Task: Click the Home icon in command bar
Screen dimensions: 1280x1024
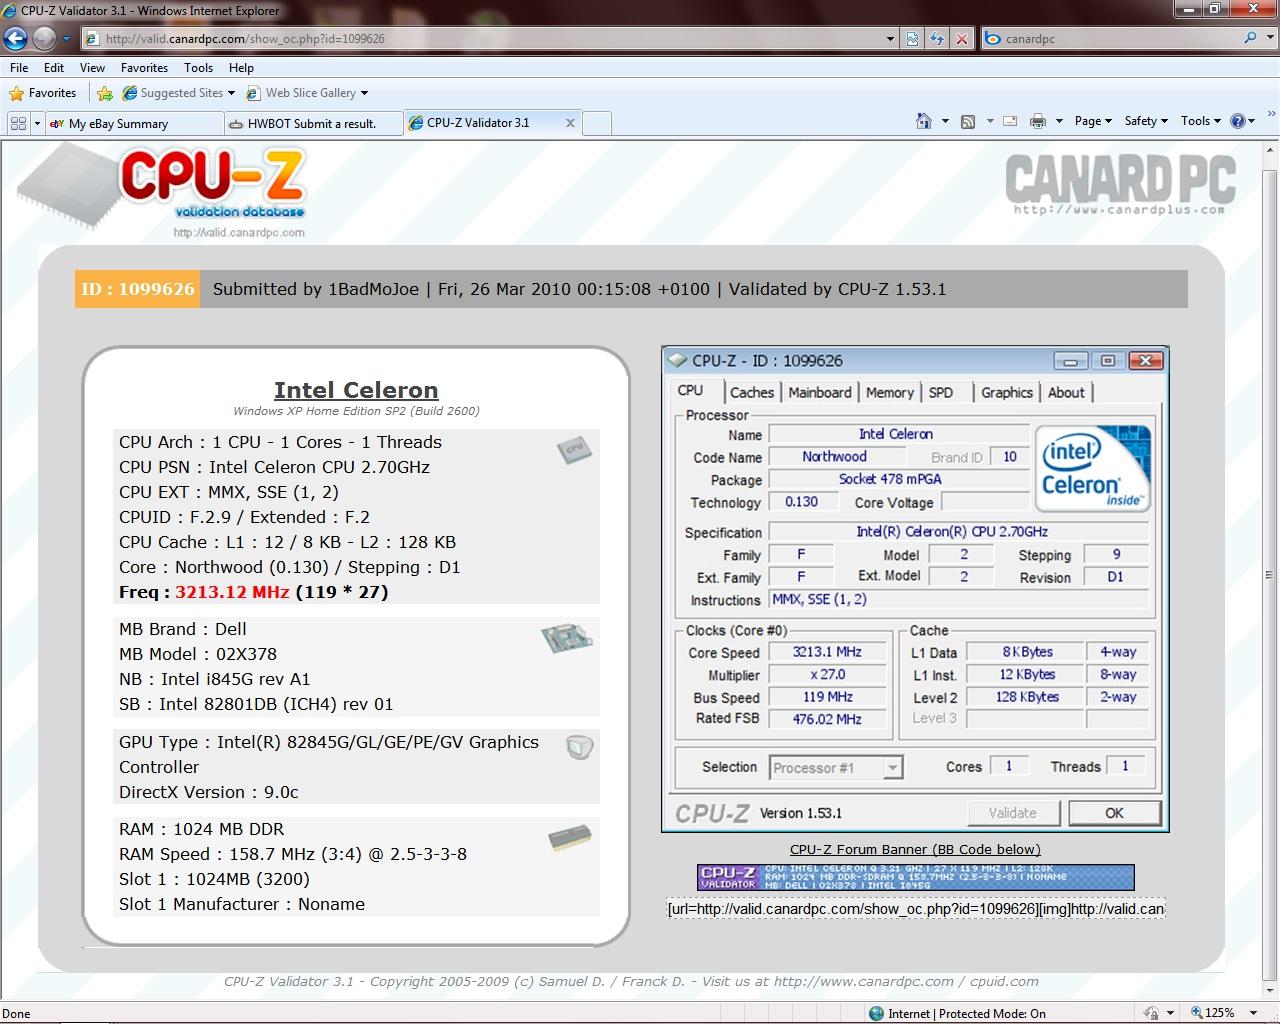Action: pos(924,121)
